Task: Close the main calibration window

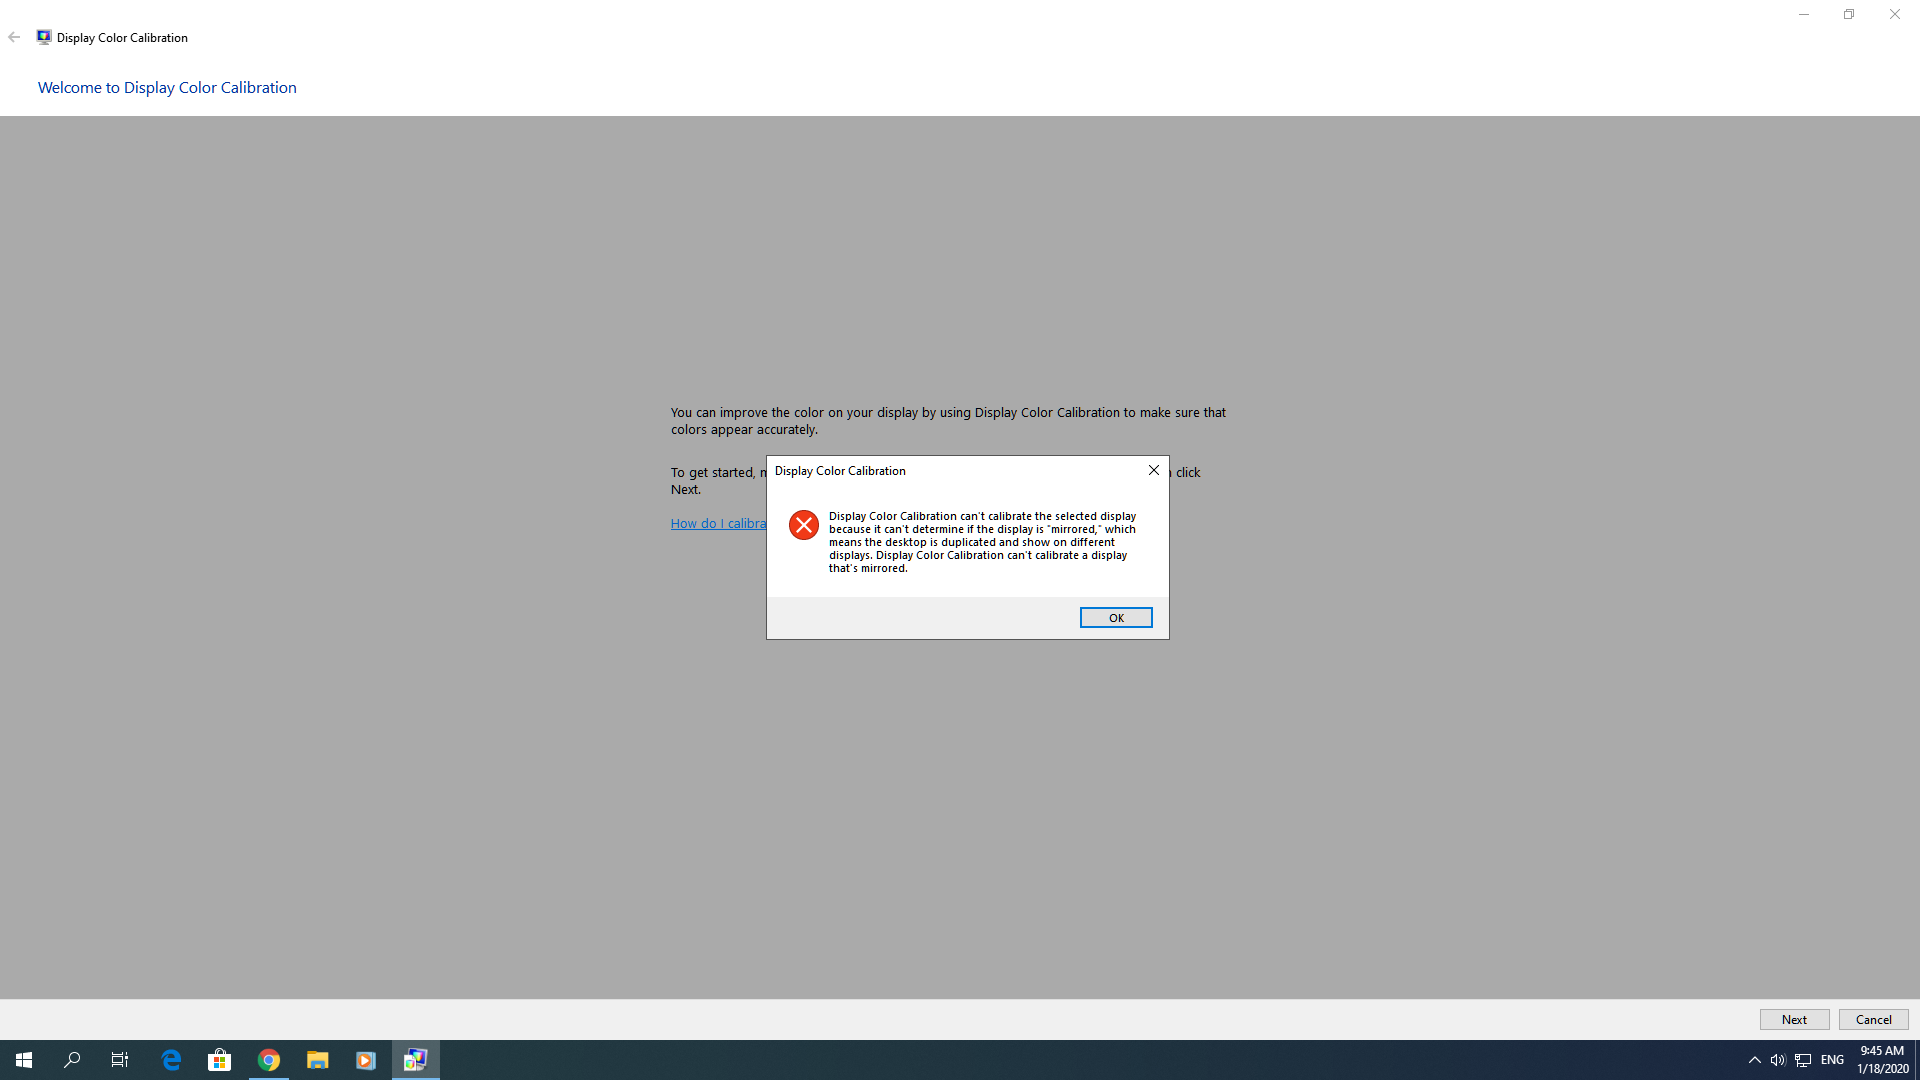Action: [x=1895, y=14]
